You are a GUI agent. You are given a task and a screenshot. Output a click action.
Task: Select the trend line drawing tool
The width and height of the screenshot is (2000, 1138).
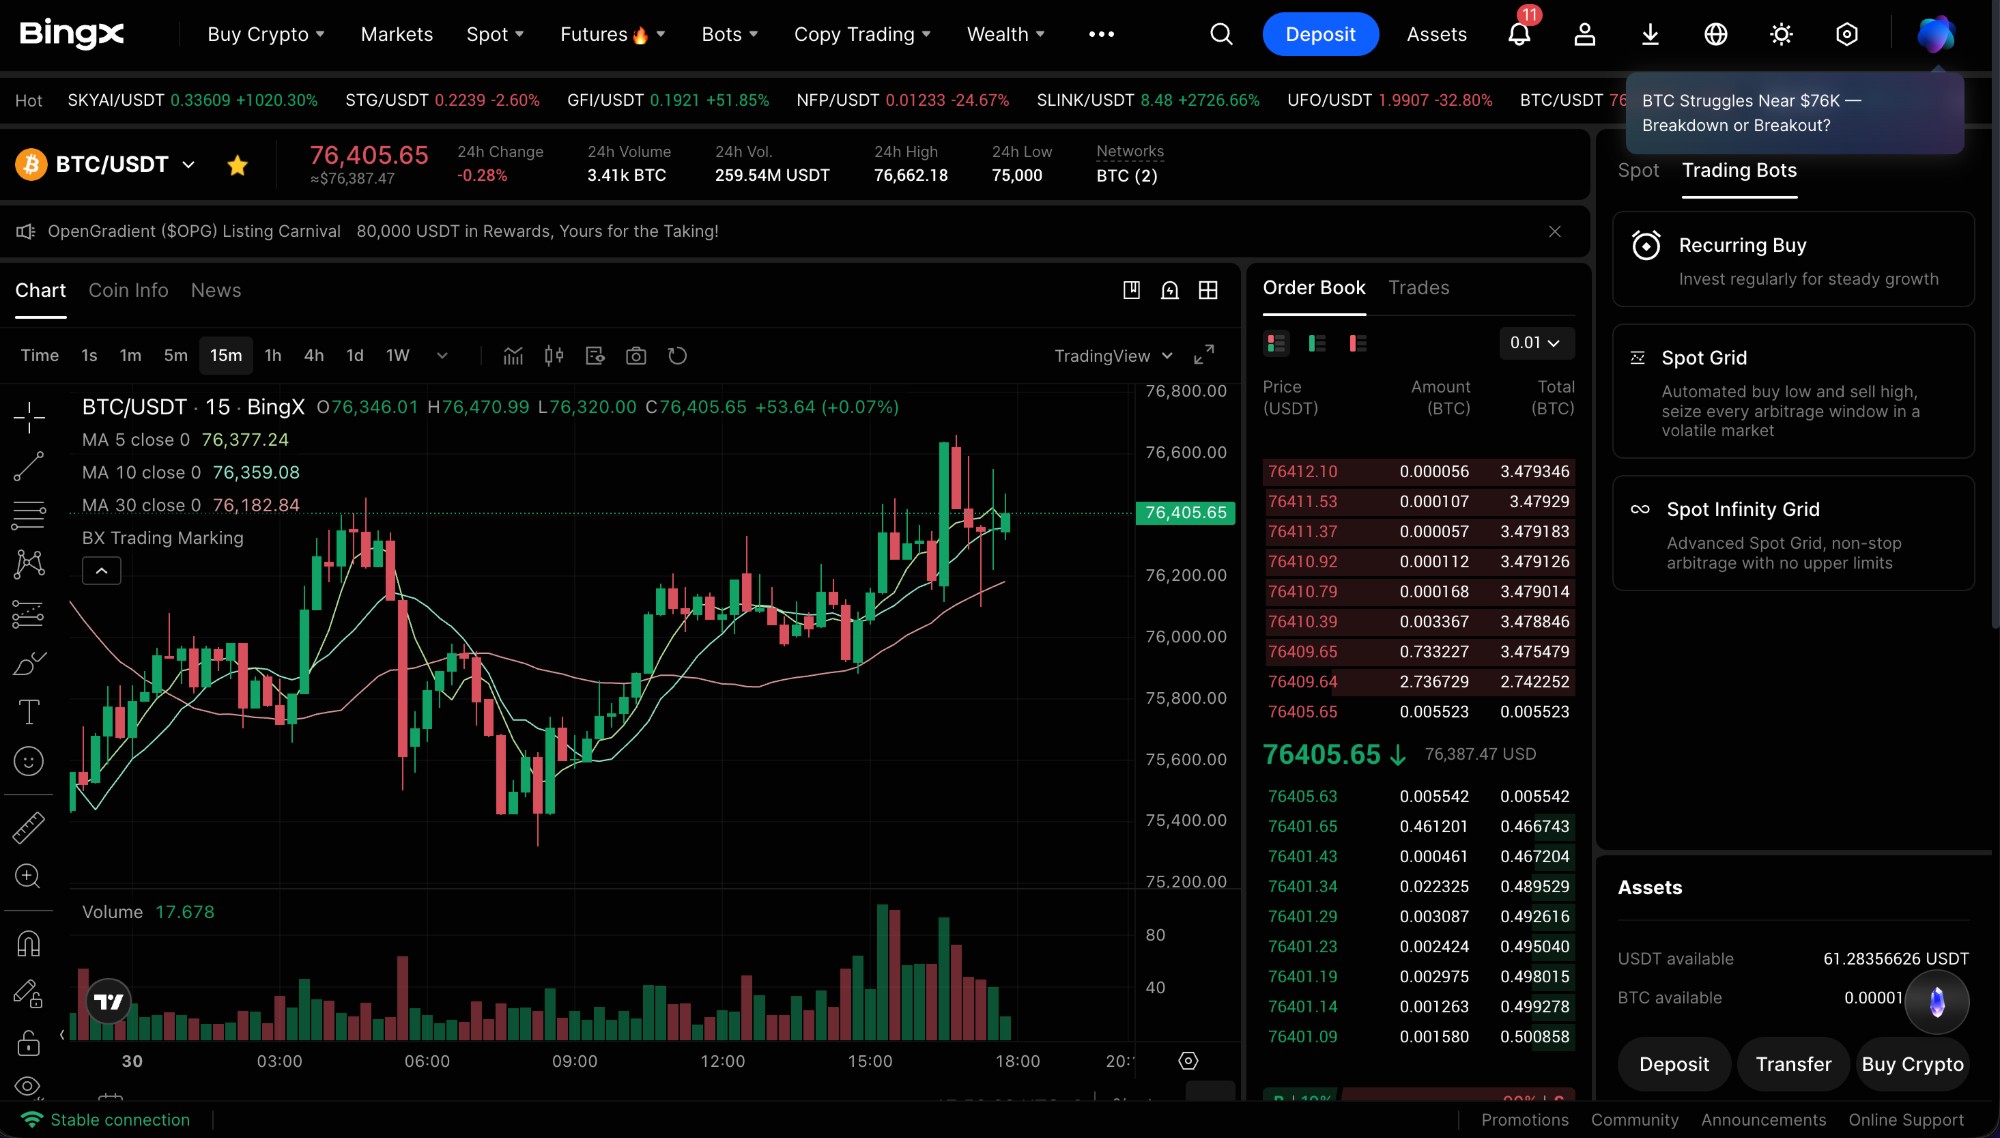pyautogui.click(x=29, y=466)
